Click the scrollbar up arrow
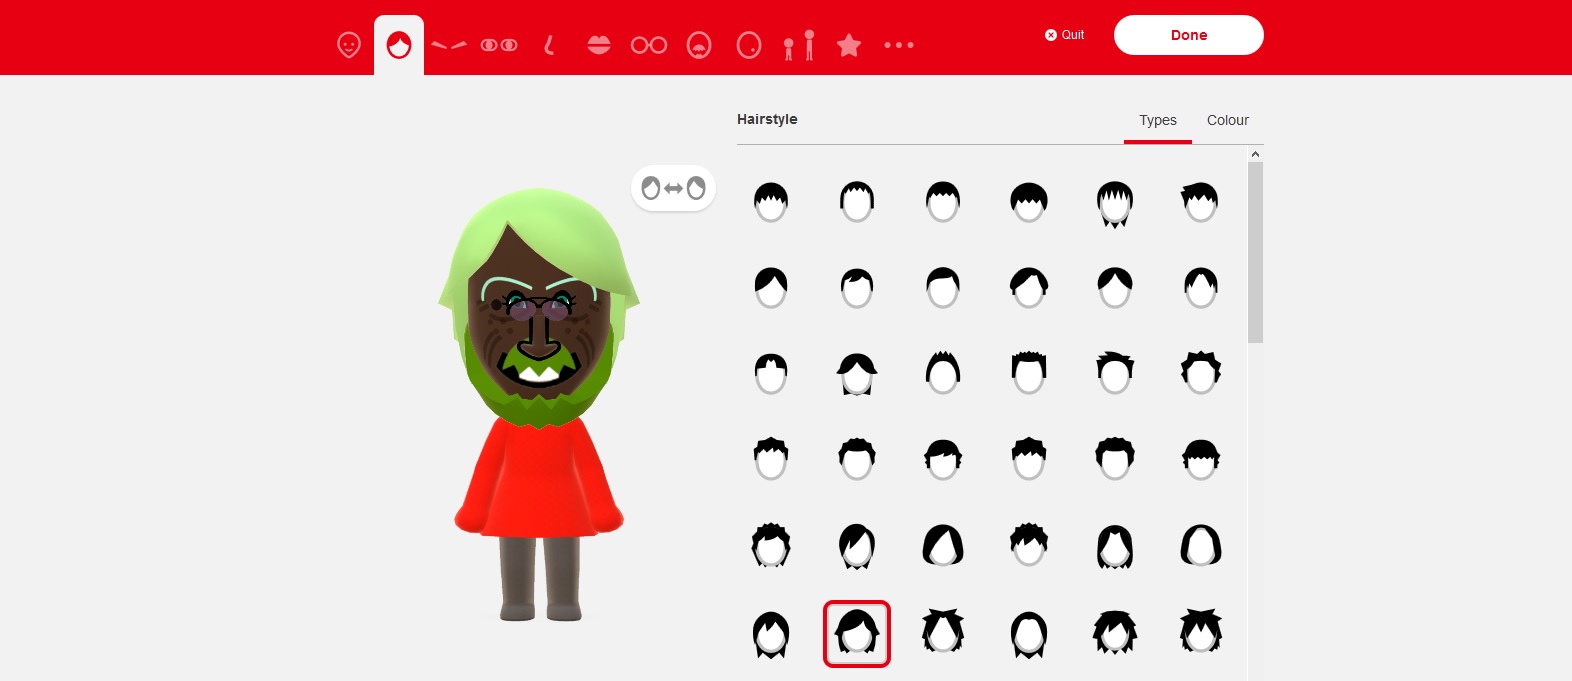1572x681 pixels. [x=1255, y=154]
